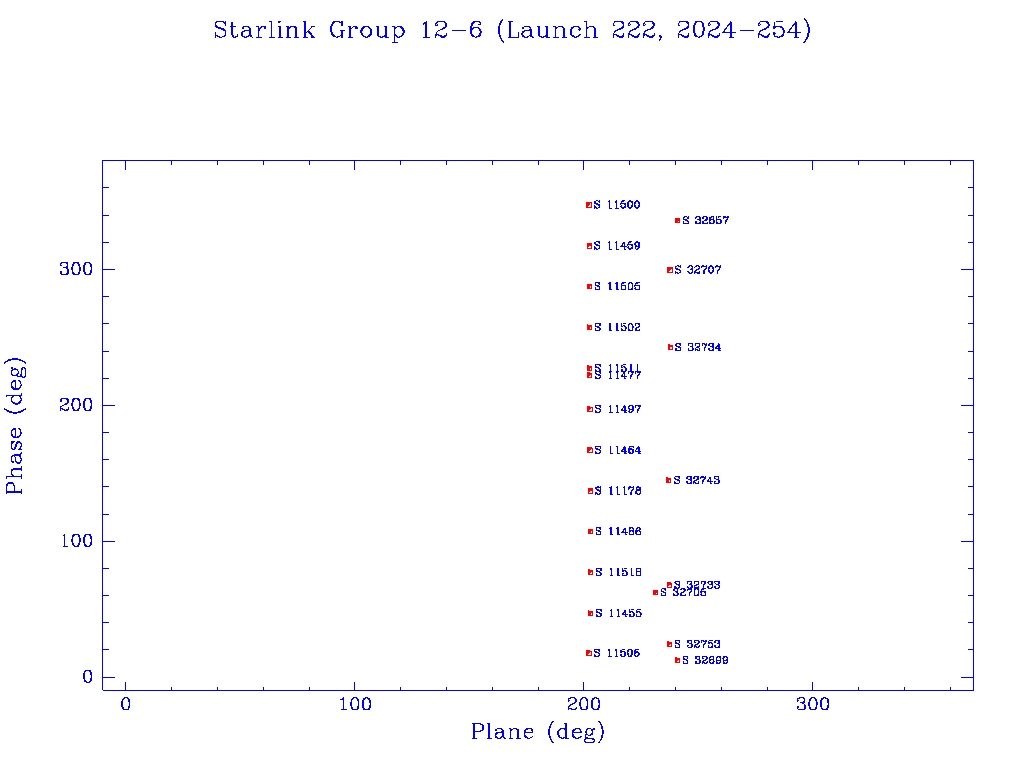The width and height of the screenshot is (1024, 768).
Task: Select the S 11502 satellite label
Action: (617, 327)
